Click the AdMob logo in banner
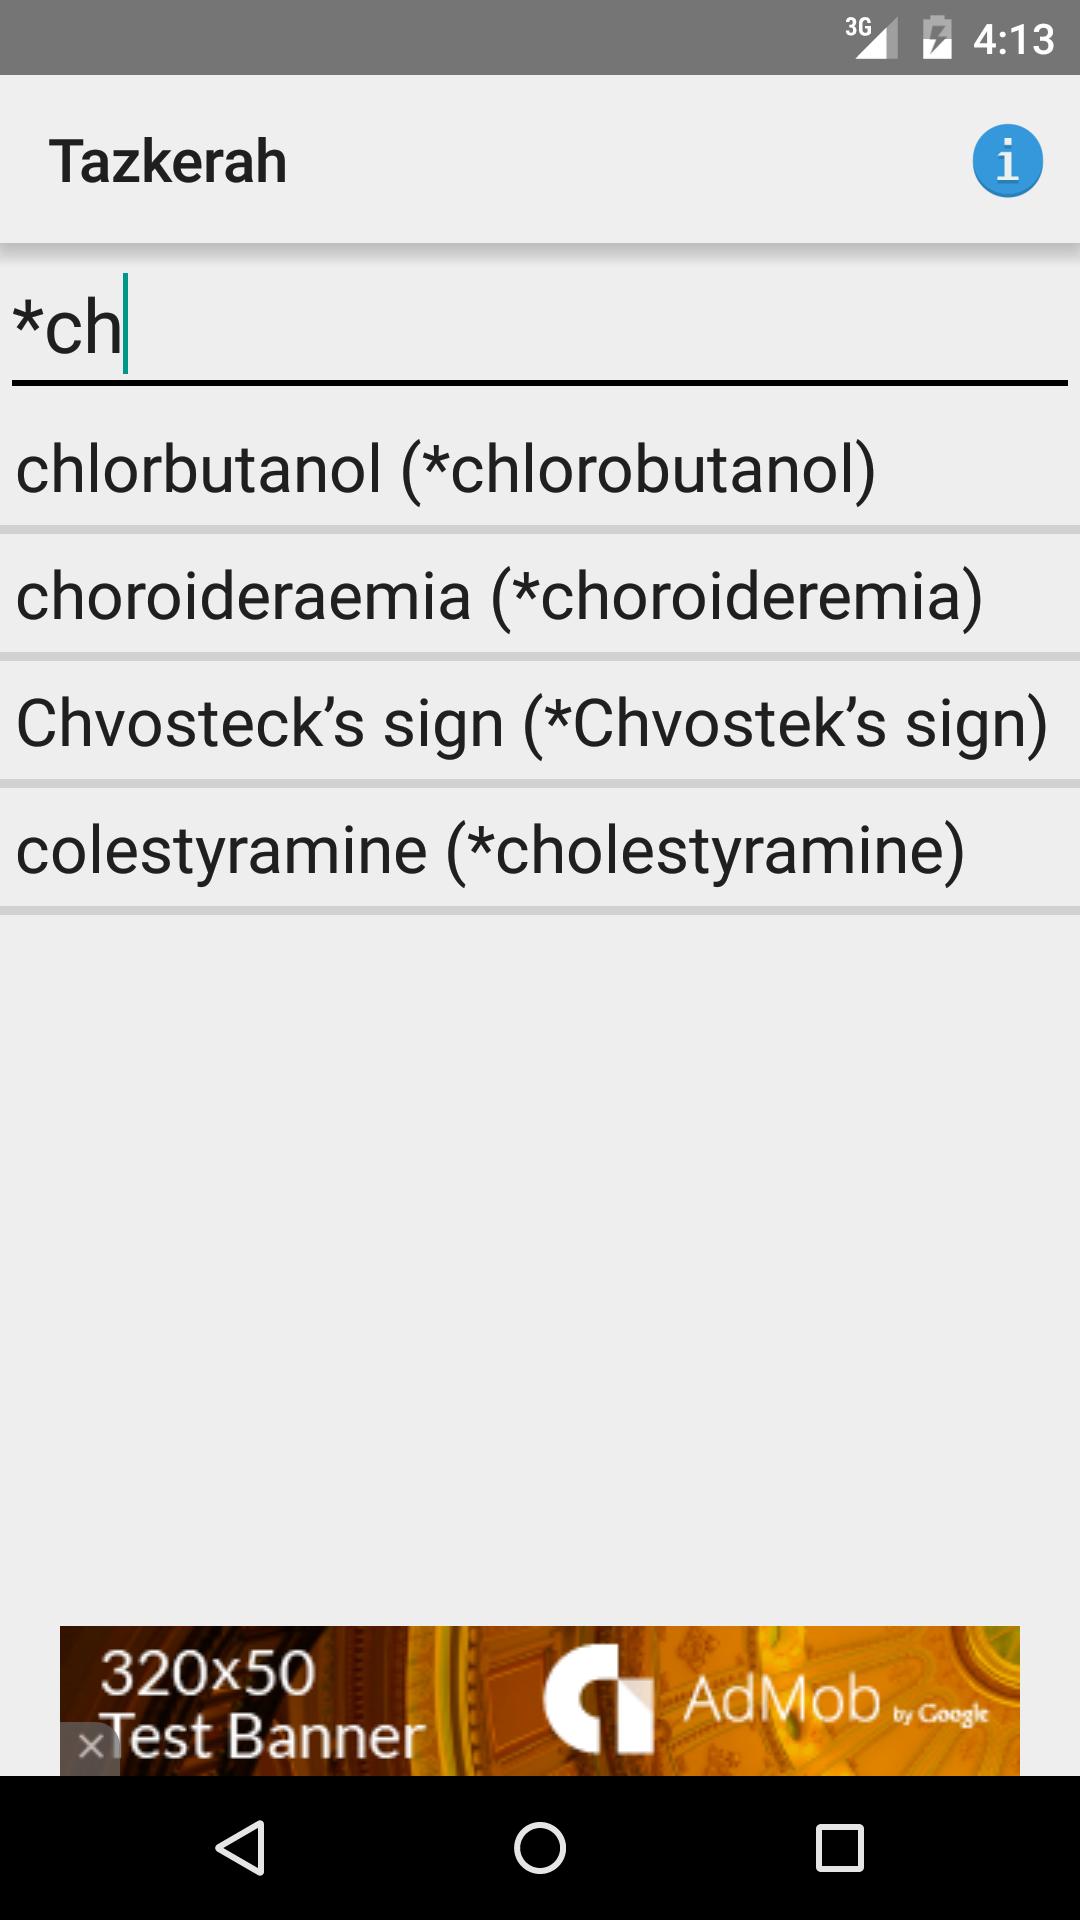The image size is (1080, 1920). (597, 1699)
